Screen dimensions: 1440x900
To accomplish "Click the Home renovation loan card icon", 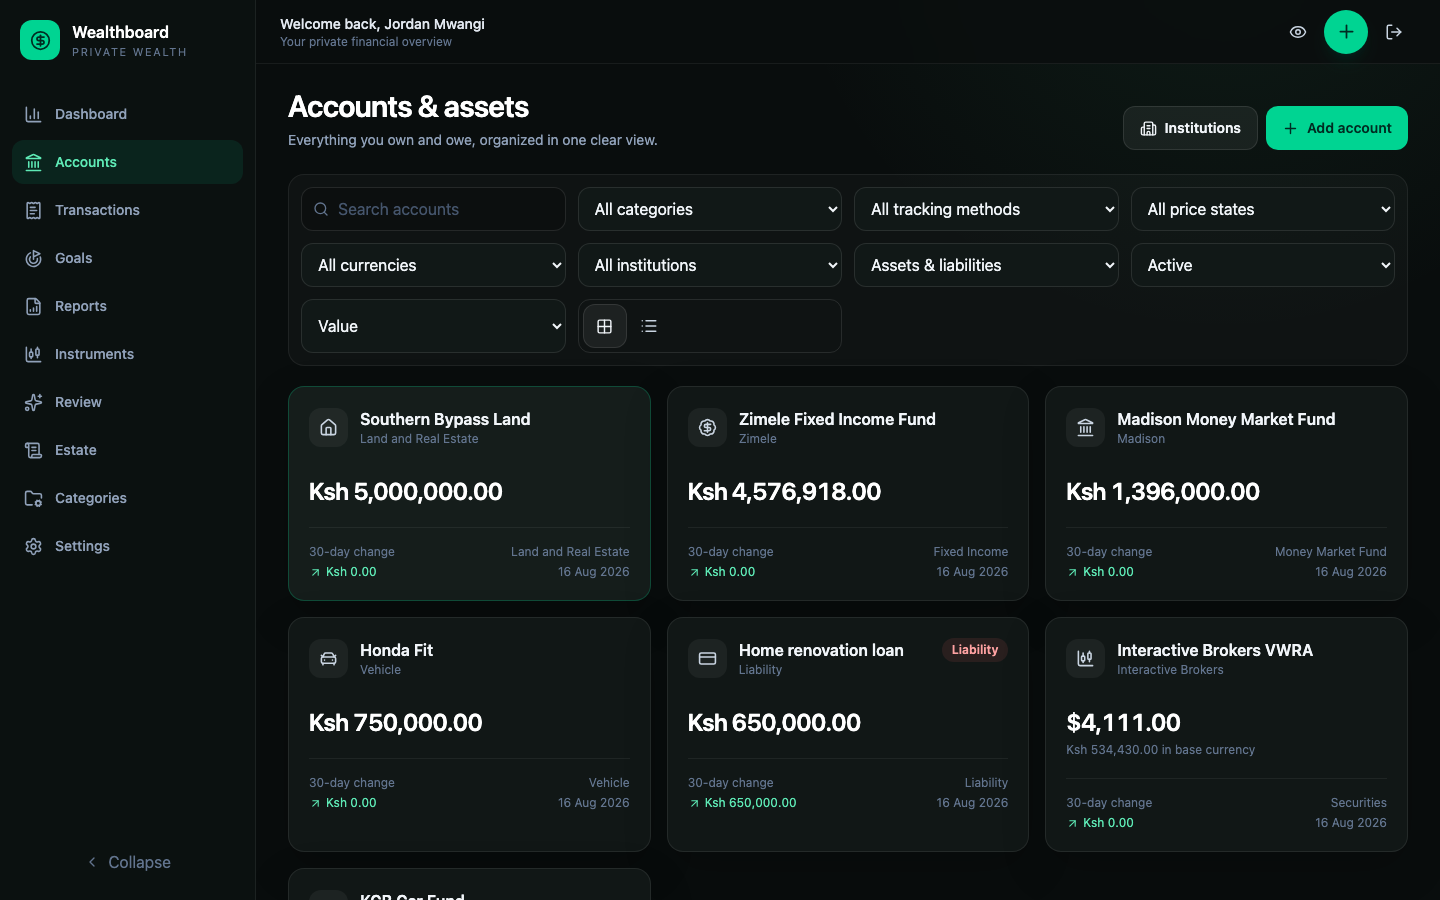I will click(x=707, y=659).
